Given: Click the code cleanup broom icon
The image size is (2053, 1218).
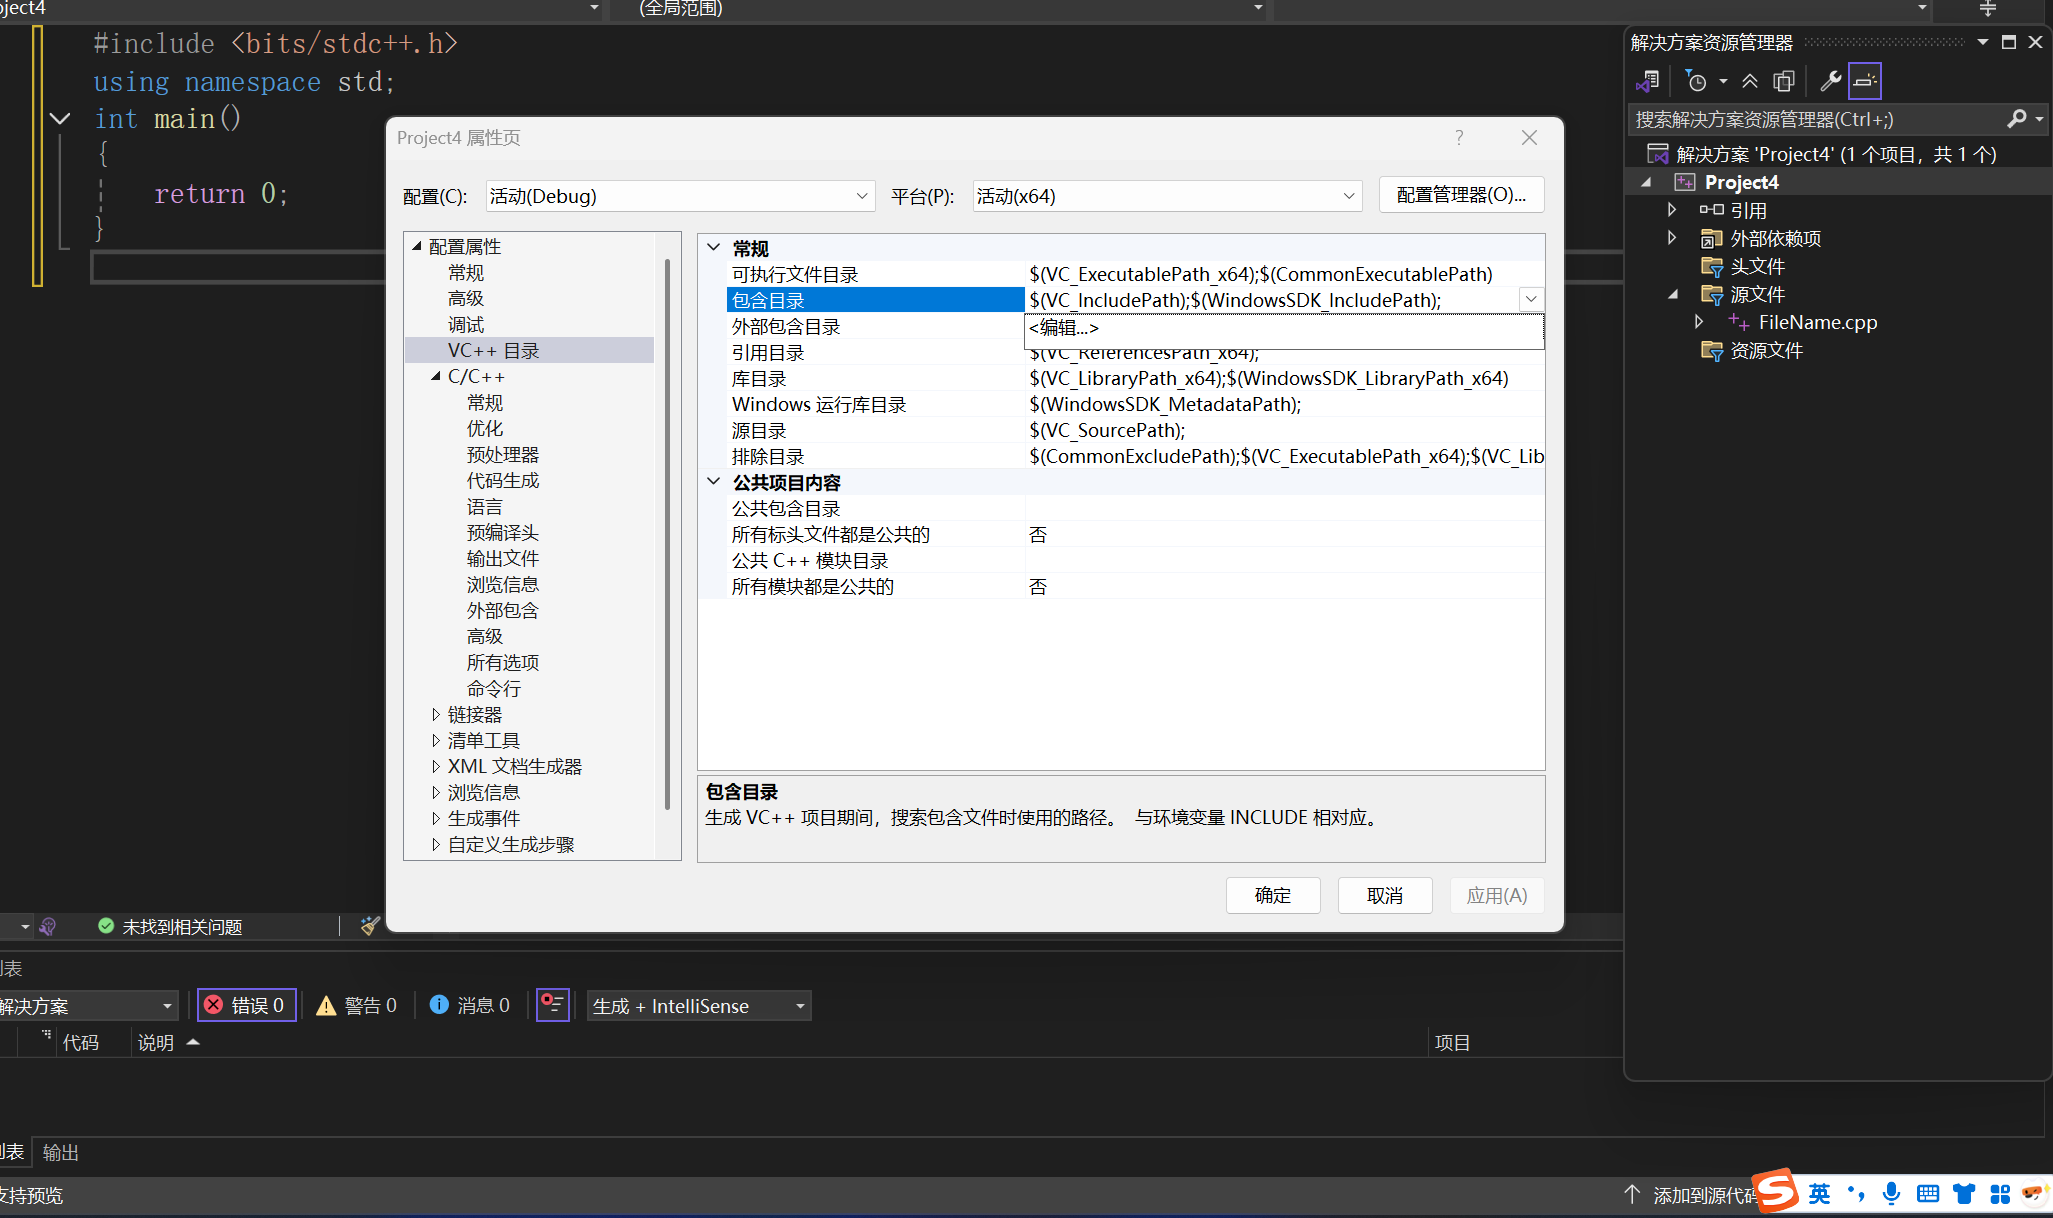Looking at the screenshot, I should [370, 926].
